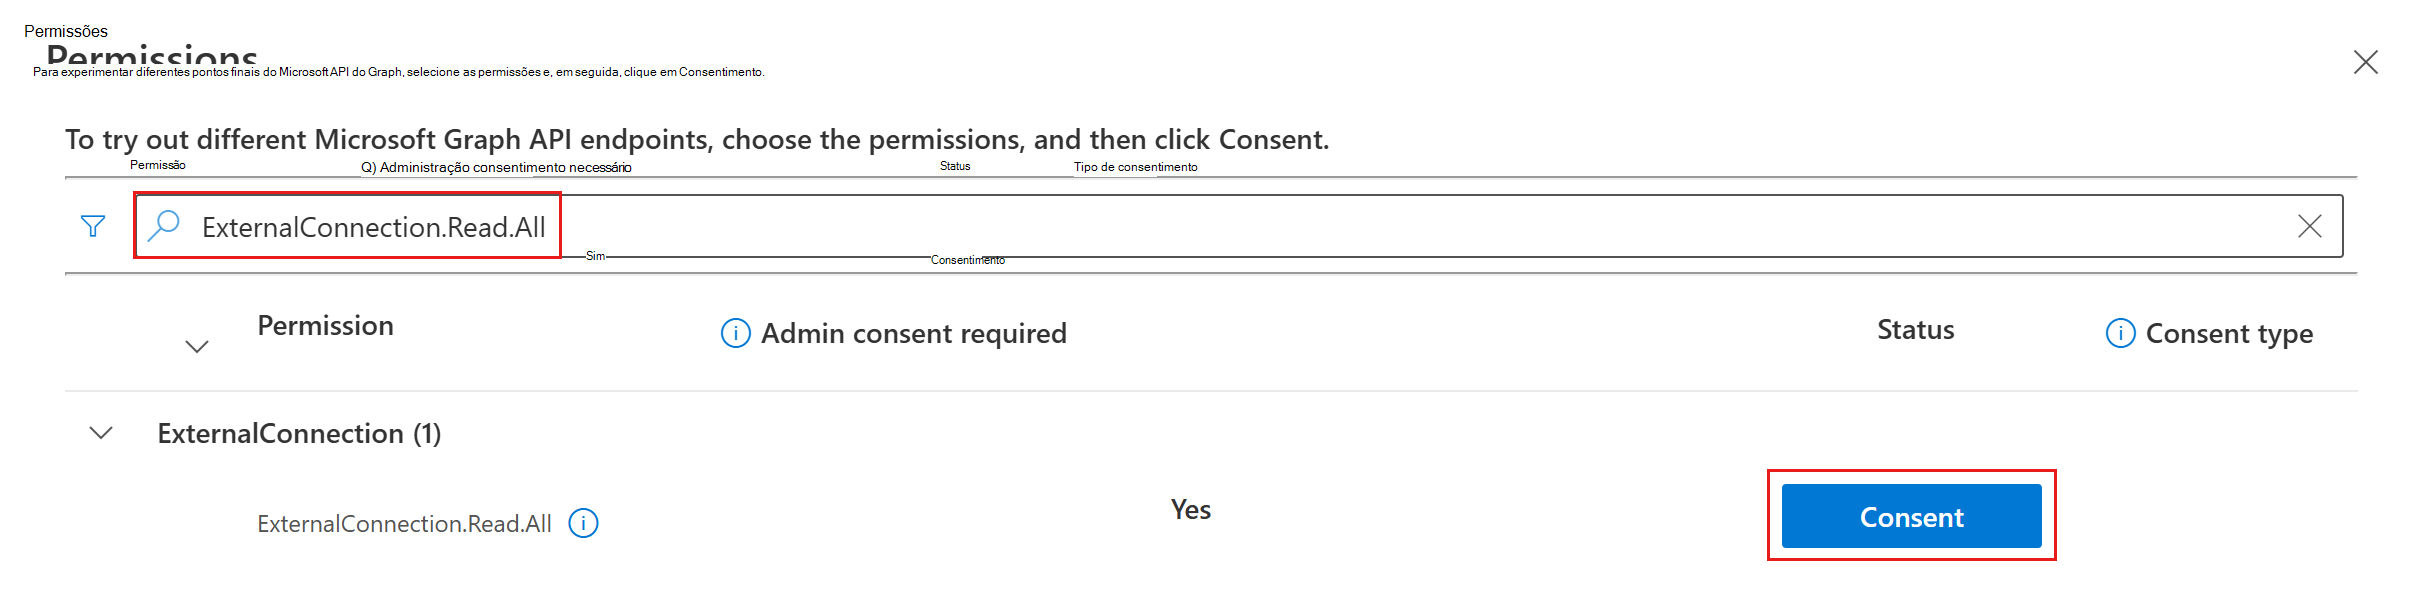The image size is (2416, 600).
Task: Open the filter options via funnel icon
Action: tap(92, 225)
